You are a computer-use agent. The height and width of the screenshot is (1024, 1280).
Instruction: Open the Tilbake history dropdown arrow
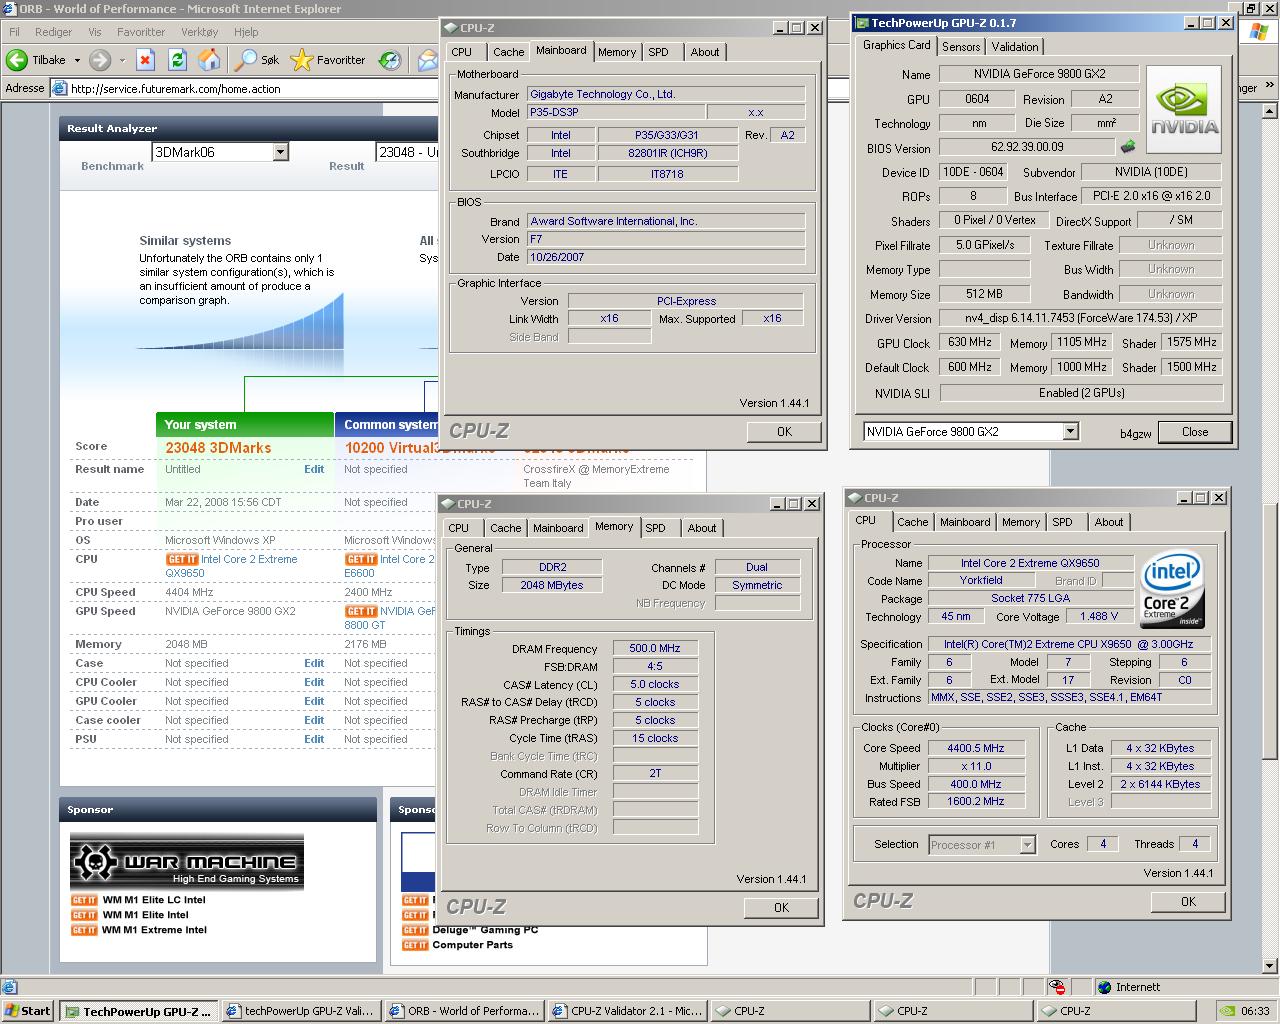[x=77, y=60]
